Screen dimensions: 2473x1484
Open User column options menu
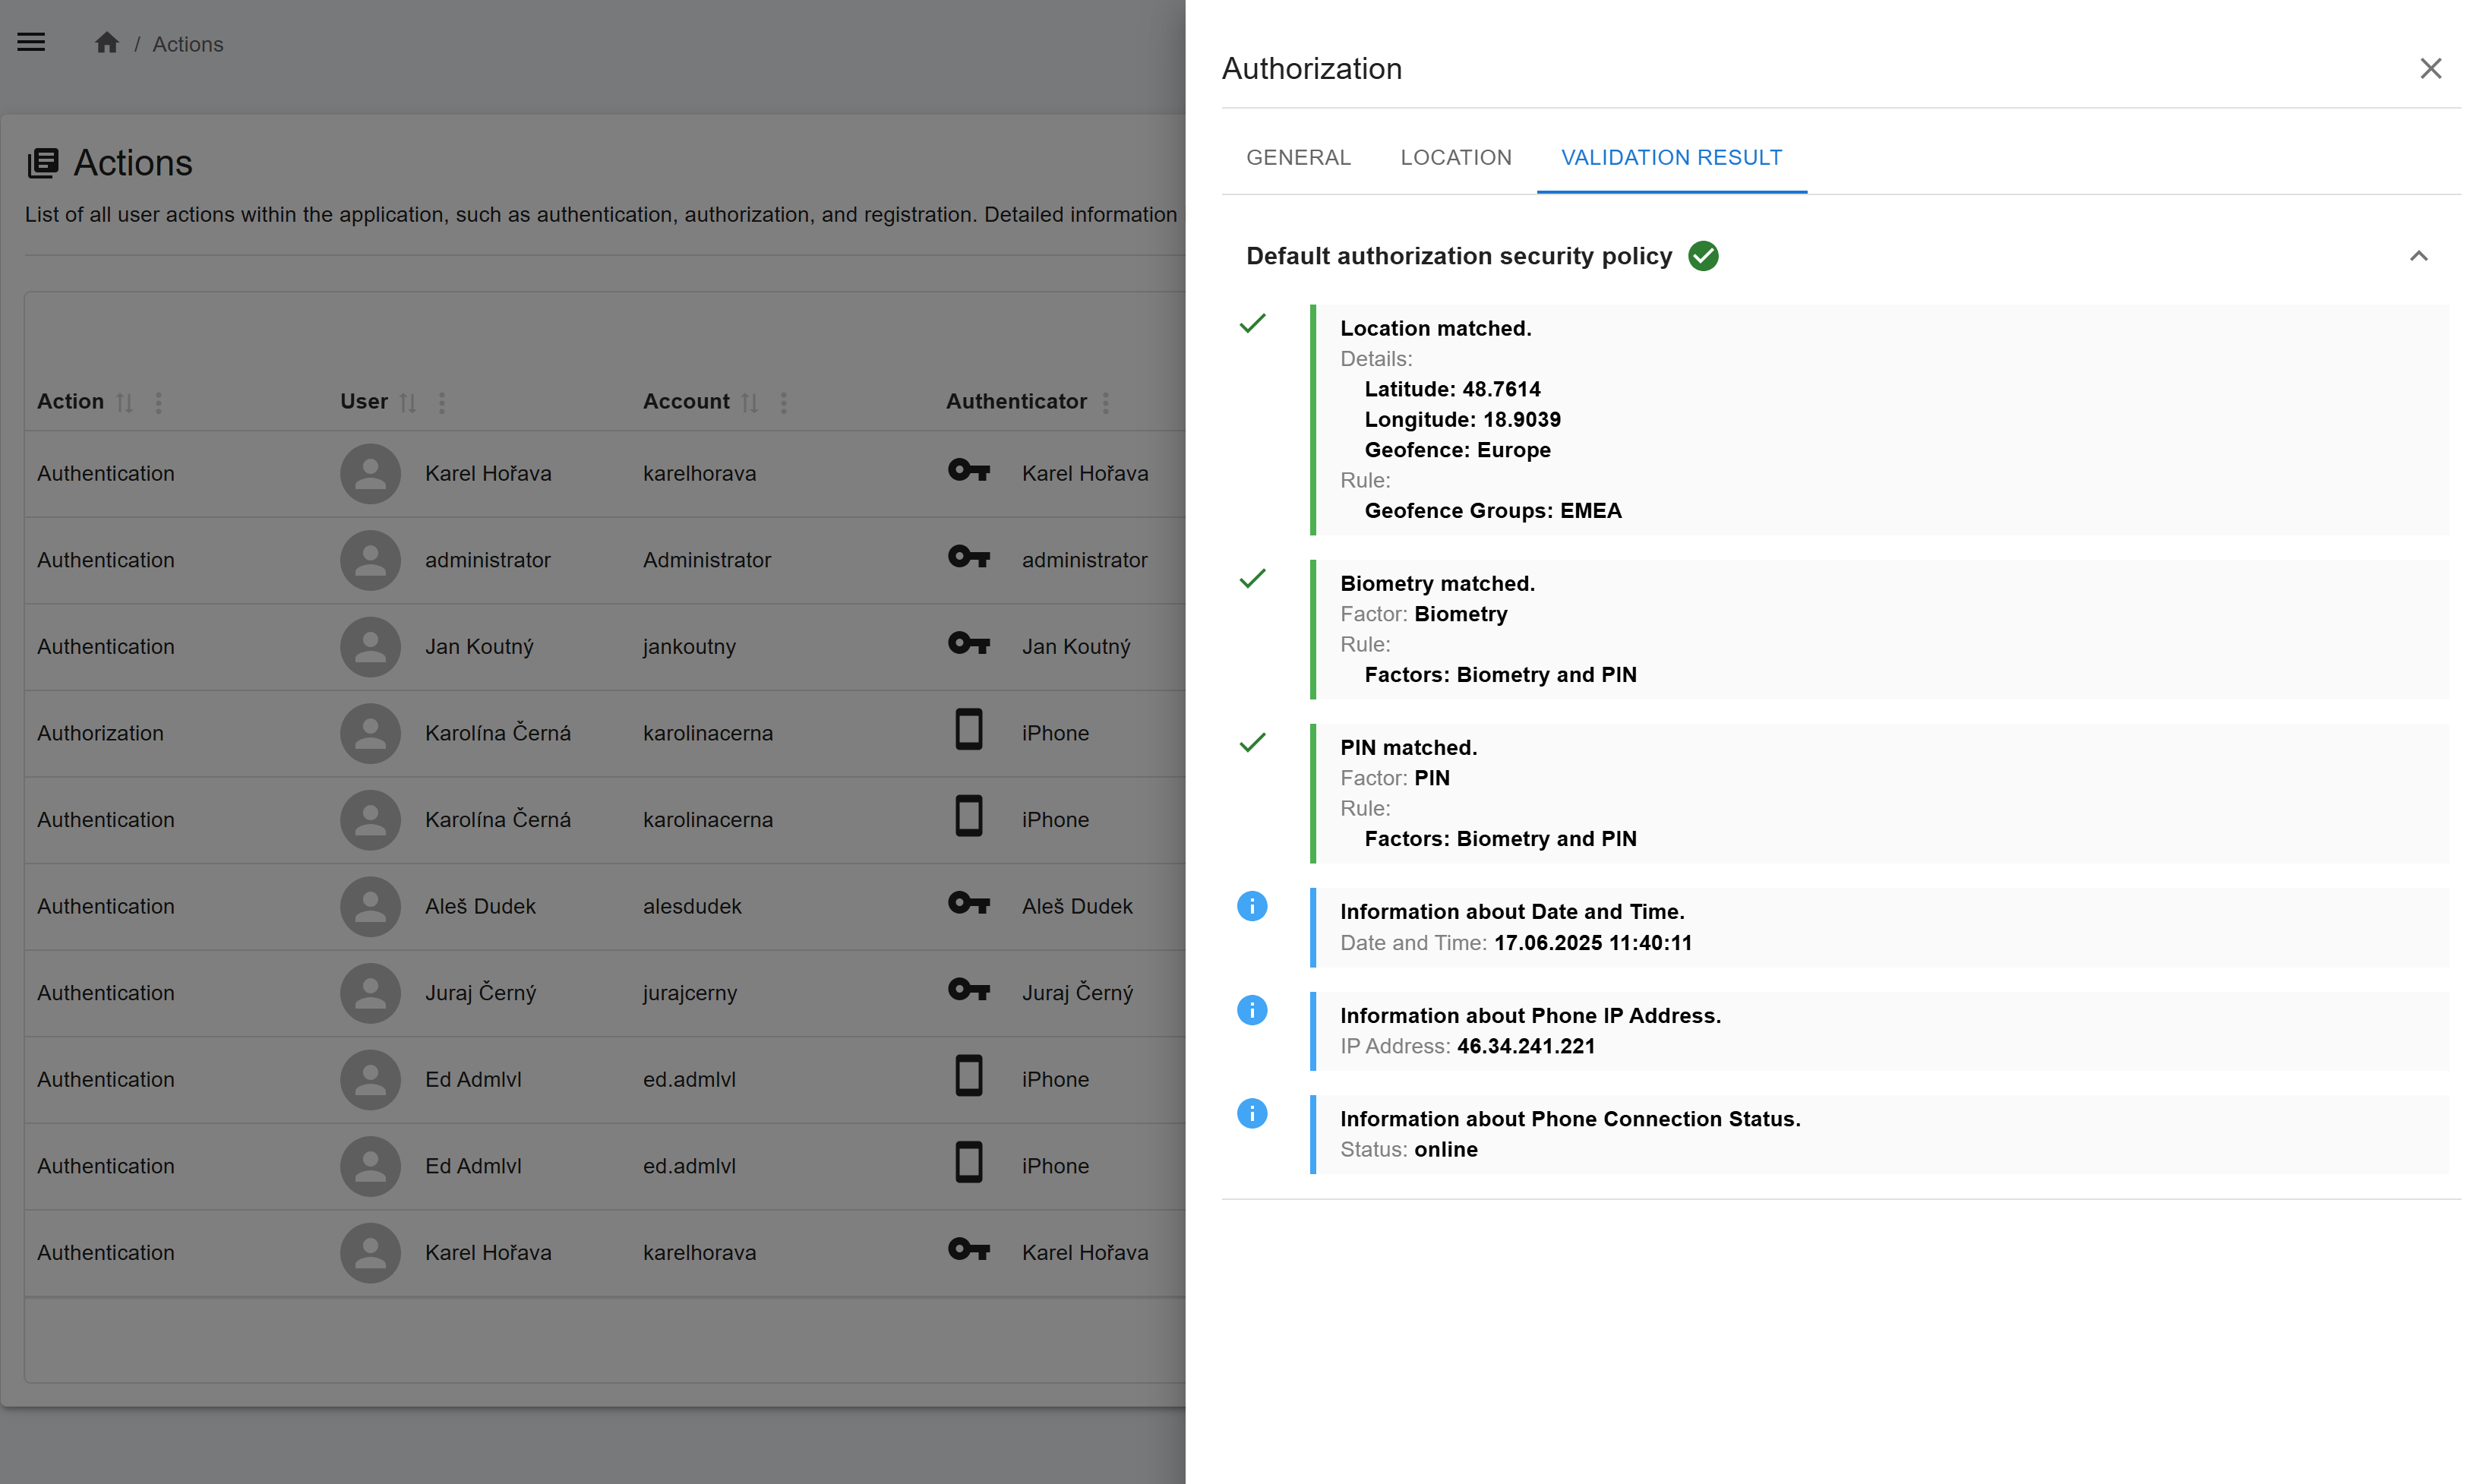coord(442,402)
